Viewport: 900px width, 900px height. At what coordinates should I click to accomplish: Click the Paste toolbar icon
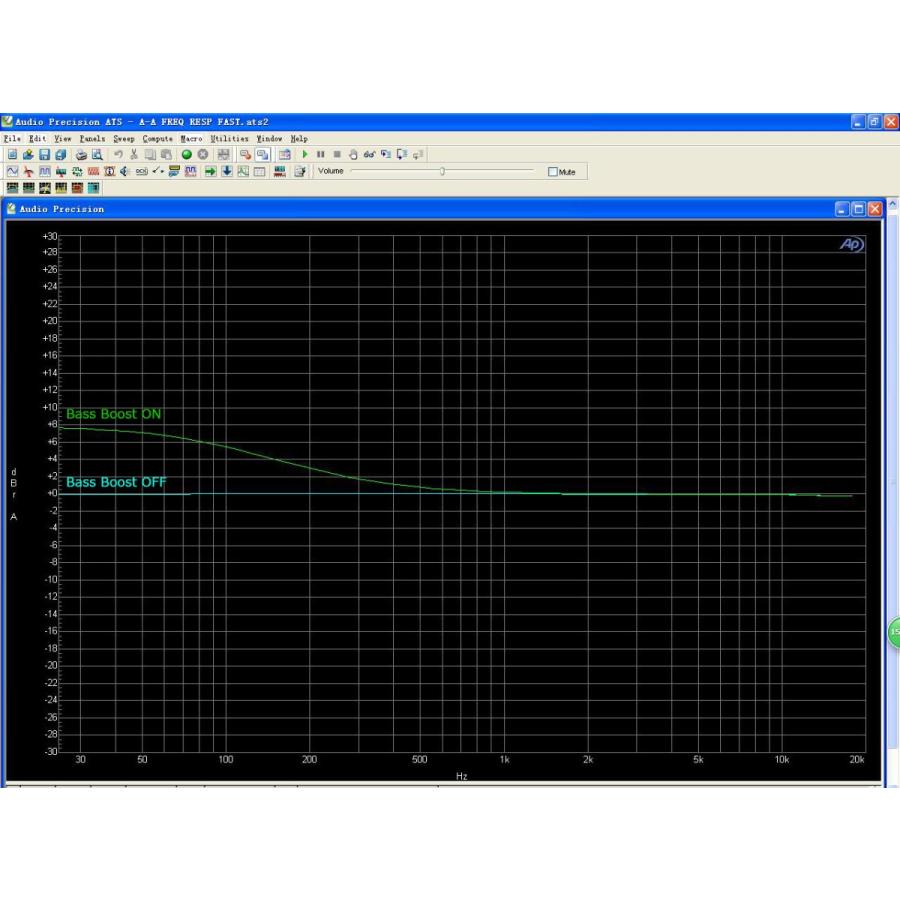click(x=166, y=154)
